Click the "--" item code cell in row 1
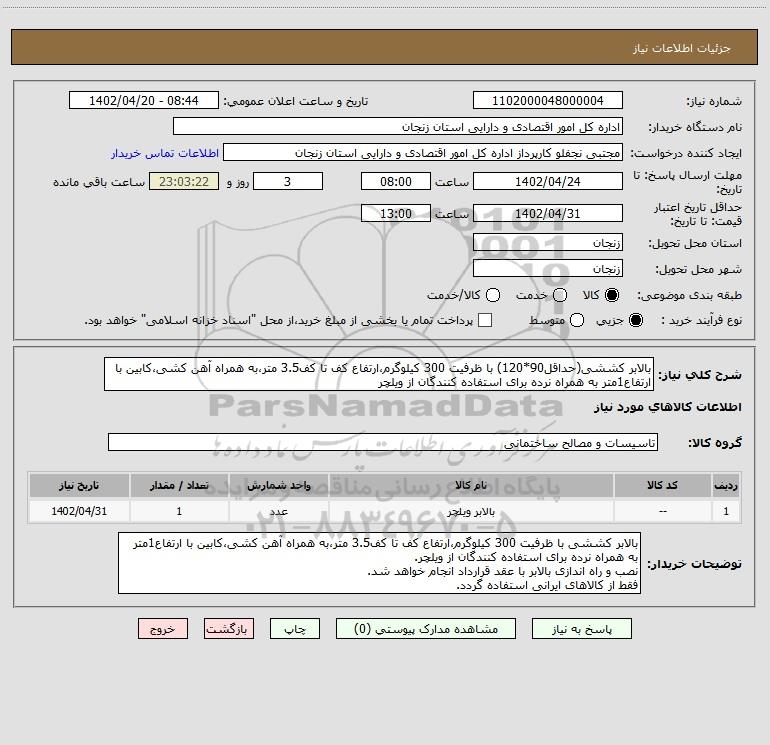Image resolution: width=770 pixels, height=745 pixels. [662, 512]
